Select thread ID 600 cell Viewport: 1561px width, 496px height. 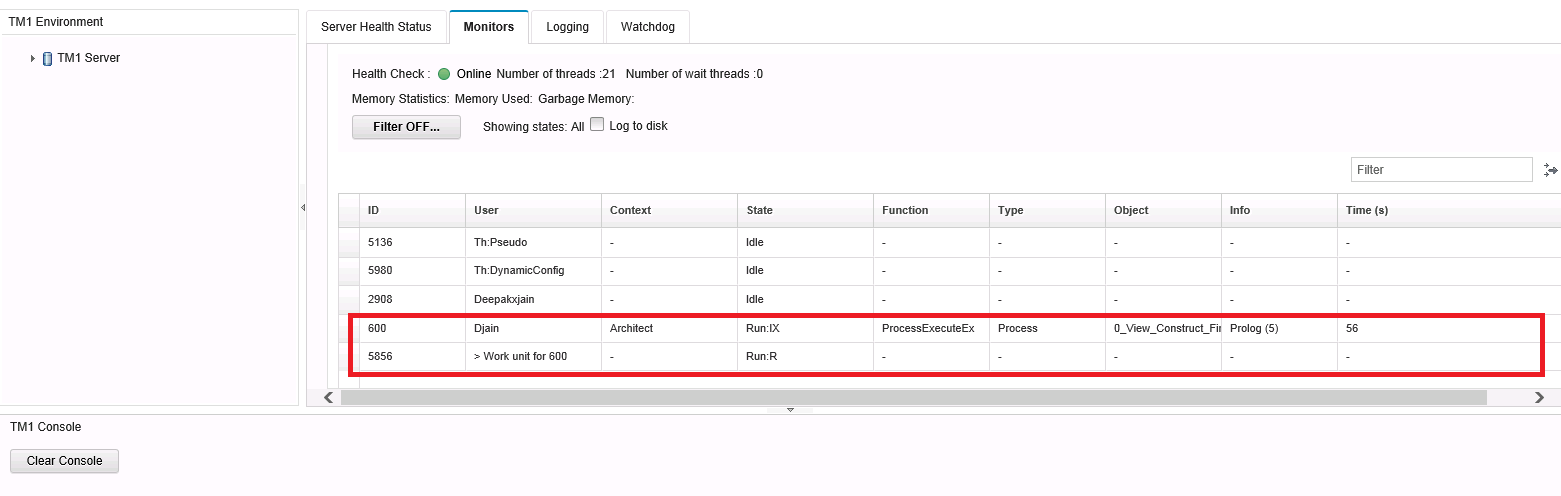point(413,328)
